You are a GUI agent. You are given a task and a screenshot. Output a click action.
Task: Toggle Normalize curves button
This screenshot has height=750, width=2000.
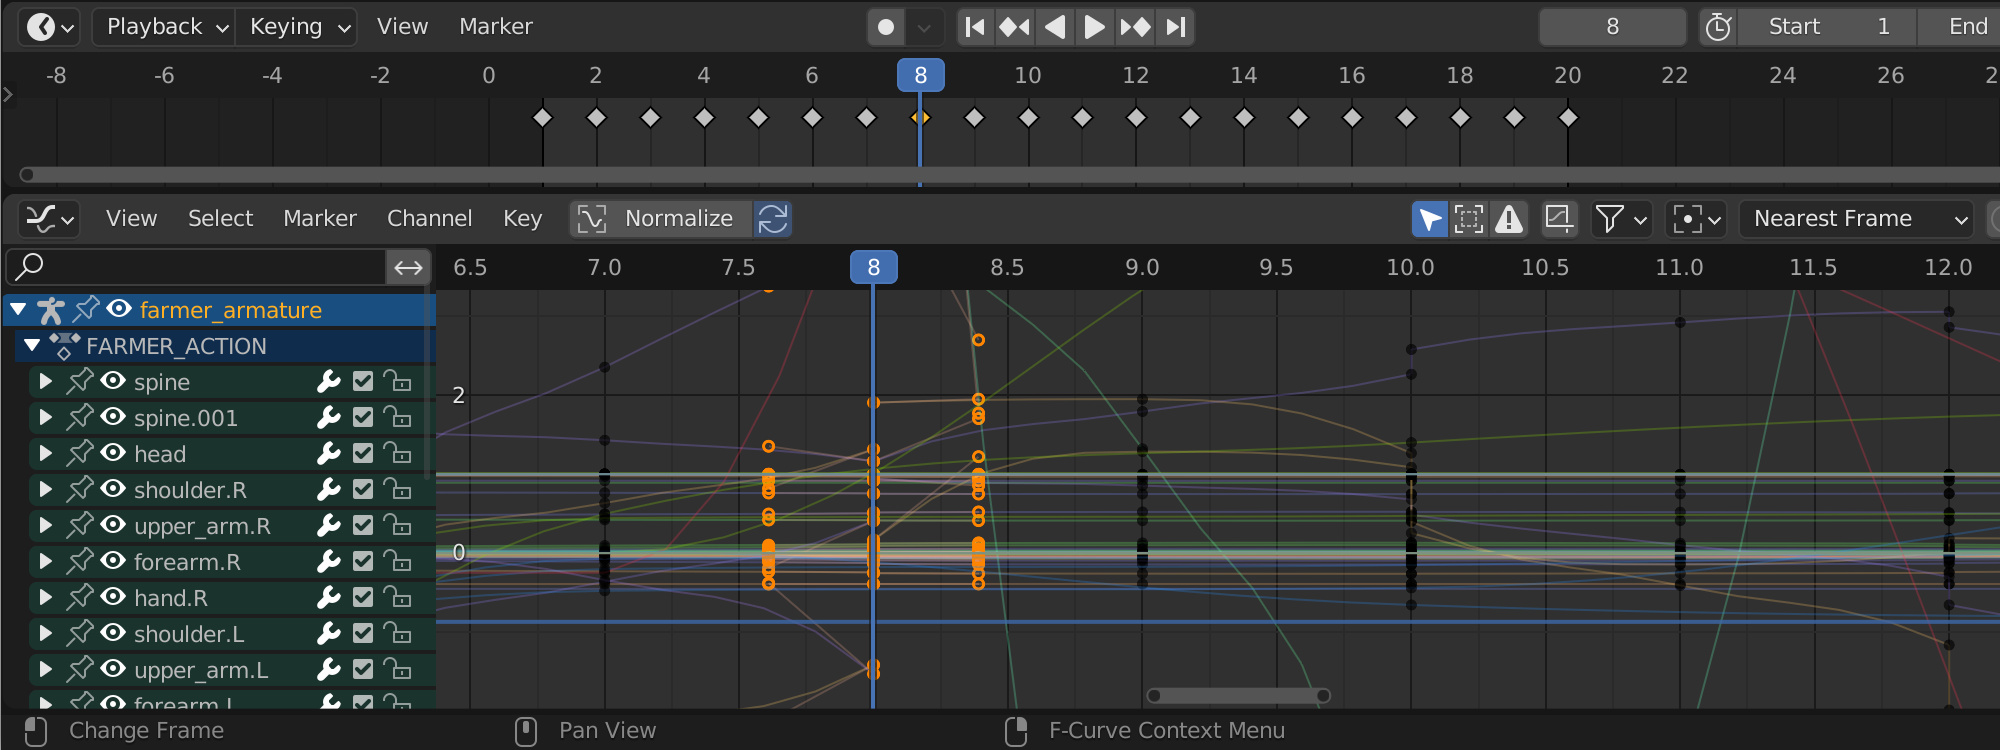[660, 219]
